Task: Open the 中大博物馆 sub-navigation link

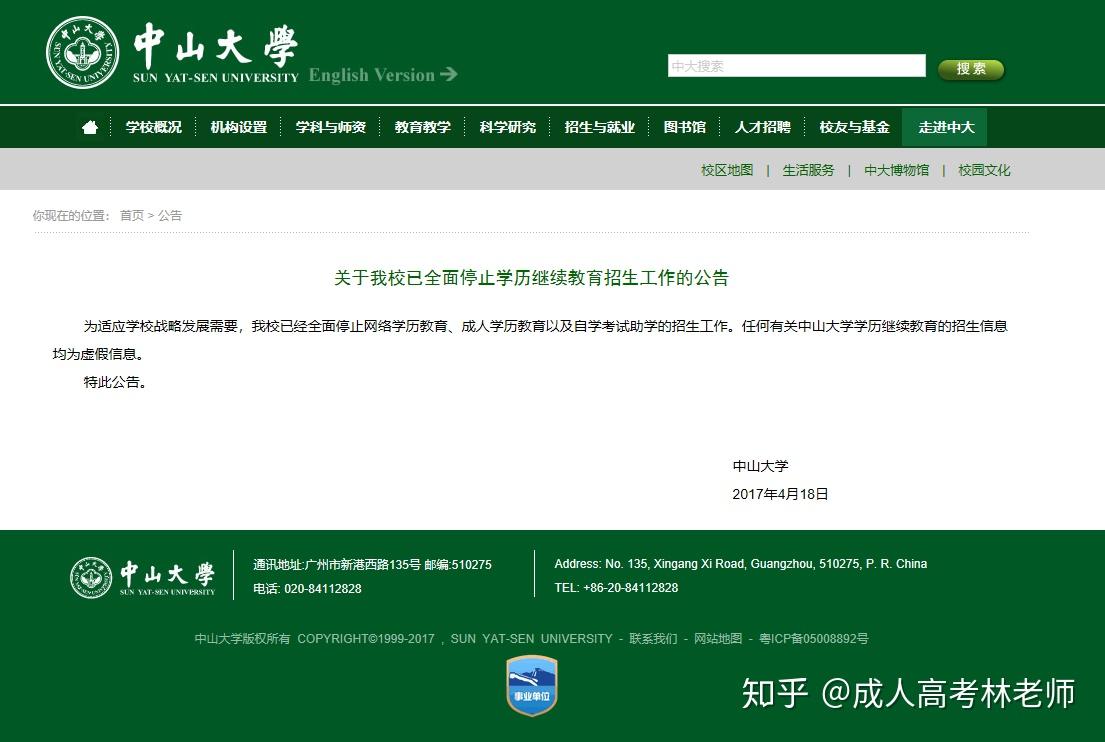Action: point(896,171)
